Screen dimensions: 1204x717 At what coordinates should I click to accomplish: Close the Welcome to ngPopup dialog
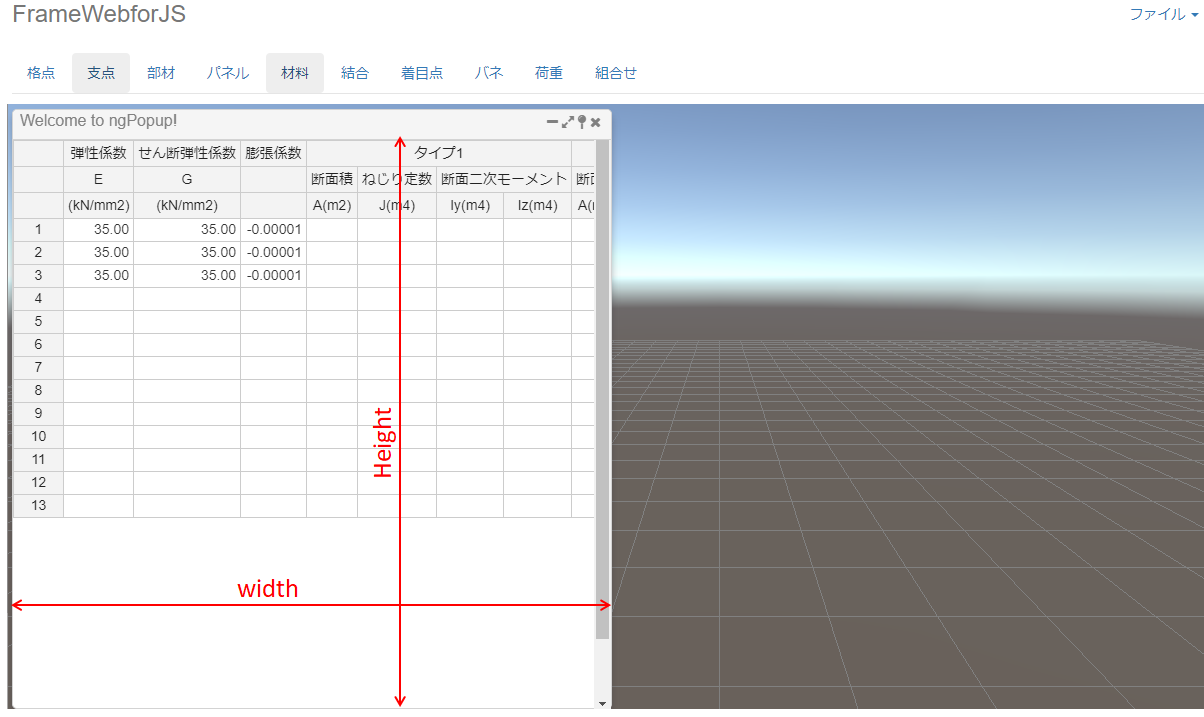(595, 121)
